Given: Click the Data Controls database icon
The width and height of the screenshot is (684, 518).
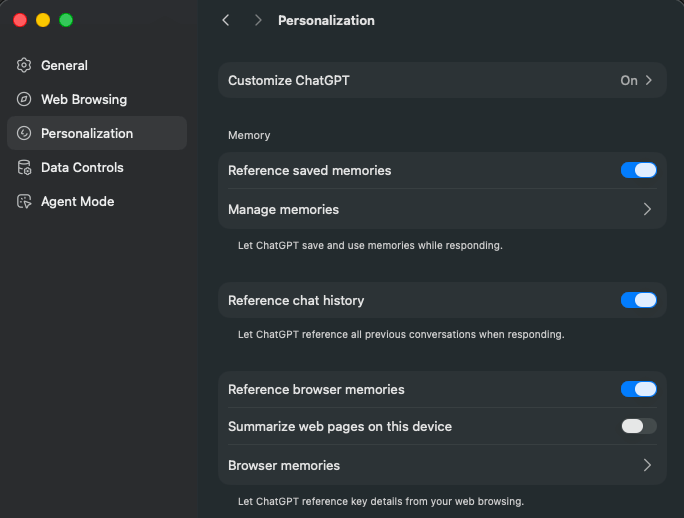Looking at the screenshot, I should [x=24, y=167].
